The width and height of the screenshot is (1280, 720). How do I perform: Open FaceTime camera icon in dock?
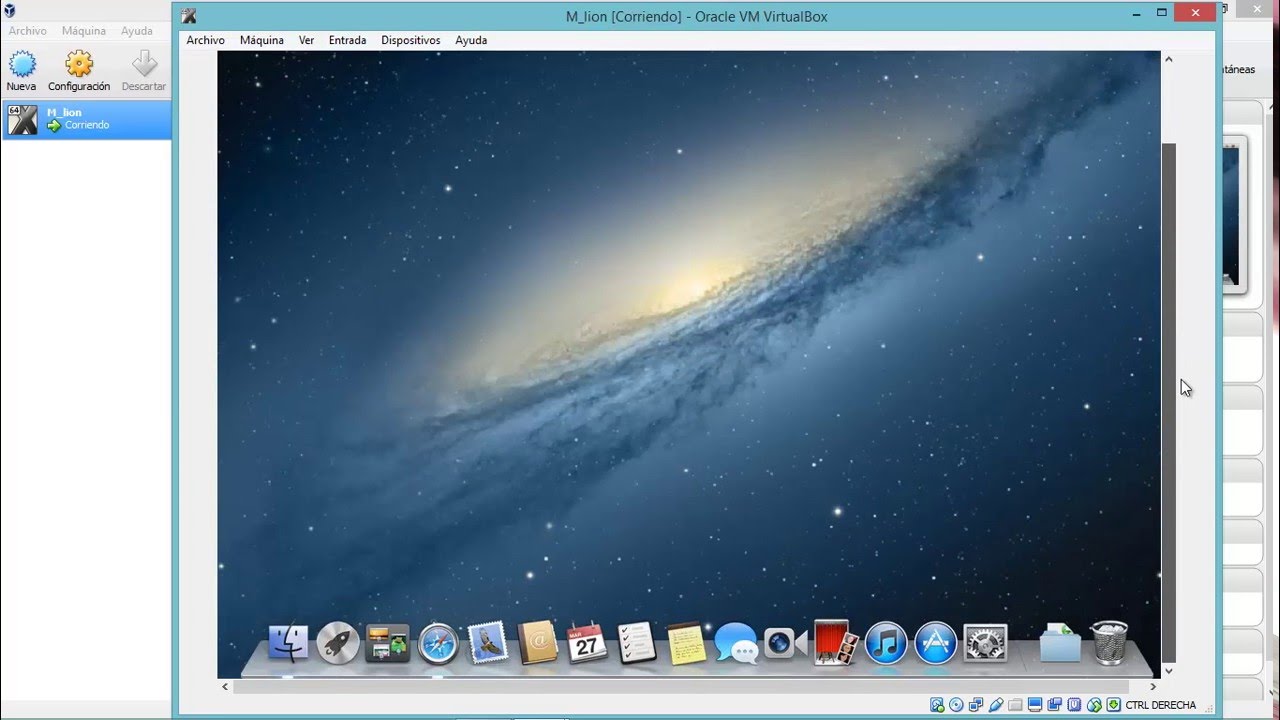tap(786, 643)
